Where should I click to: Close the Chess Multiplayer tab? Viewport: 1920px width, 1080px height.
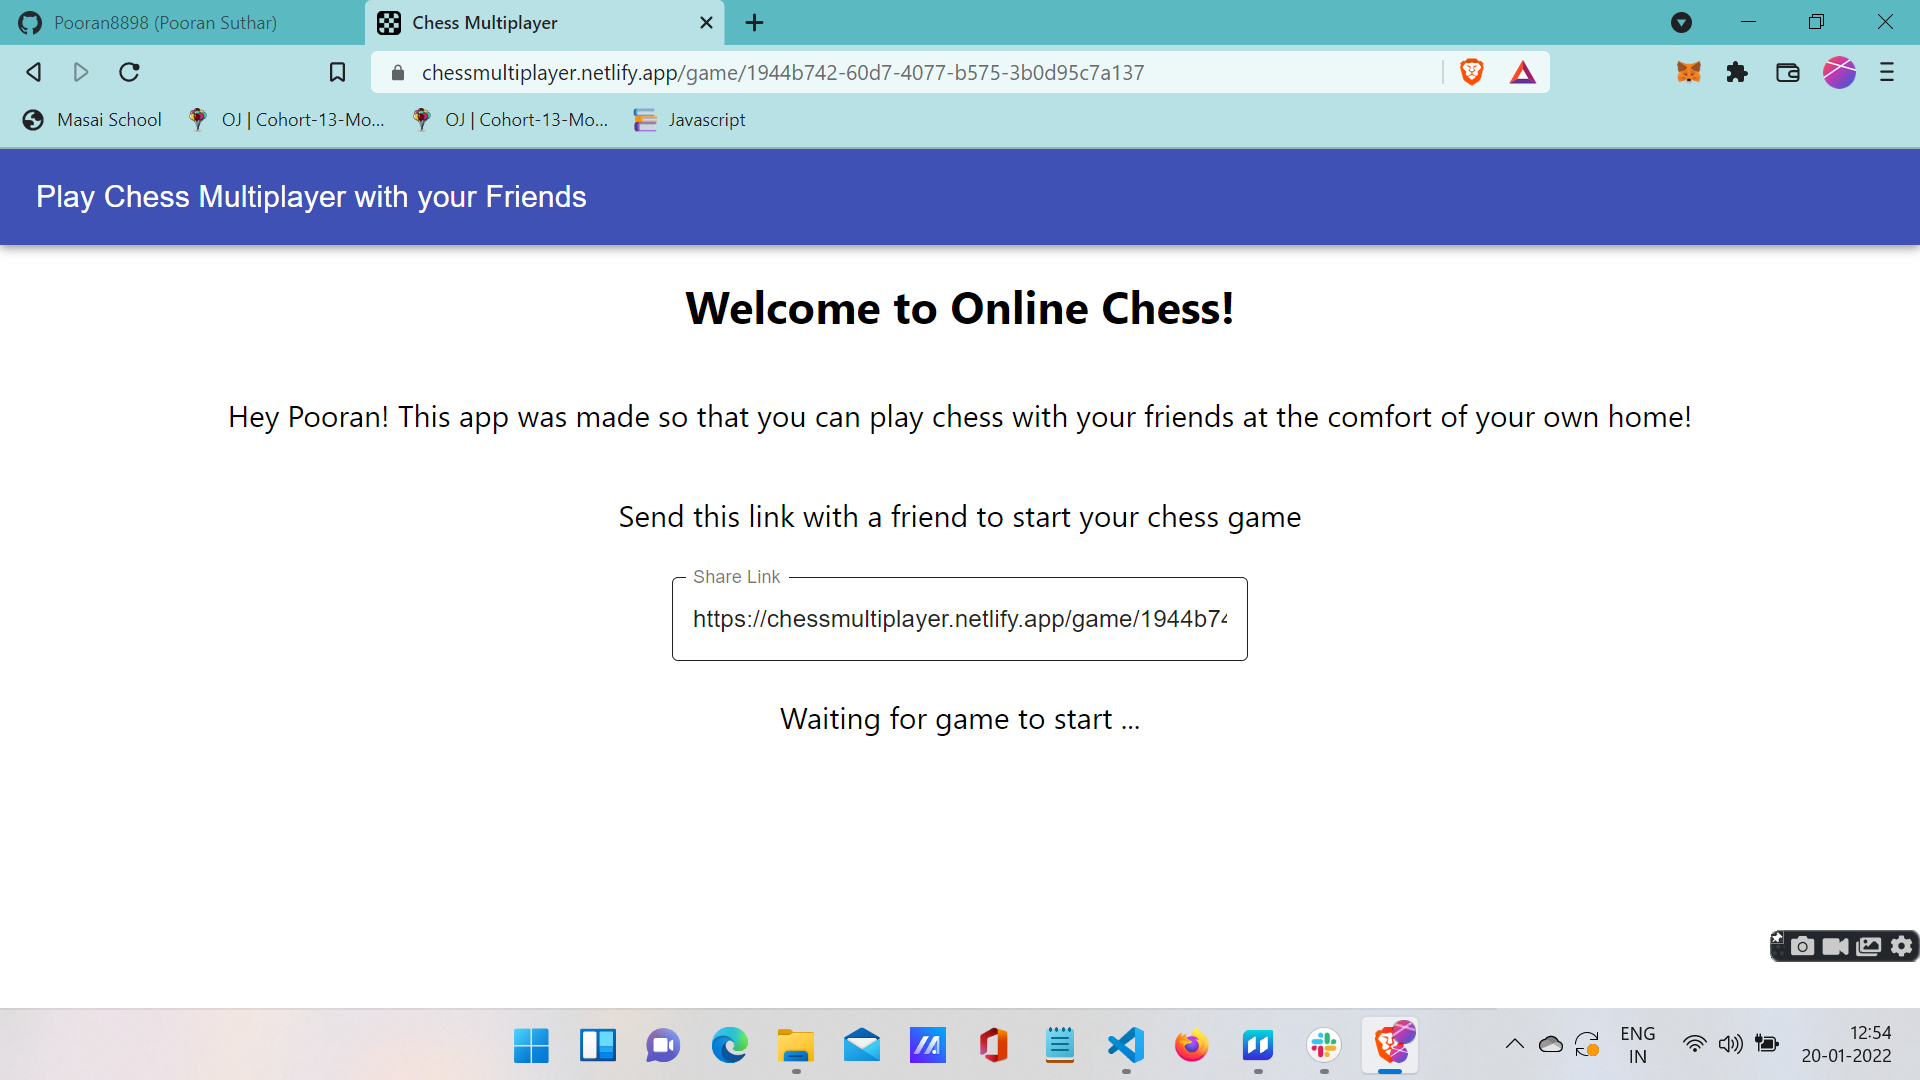(x=706, y=22)
